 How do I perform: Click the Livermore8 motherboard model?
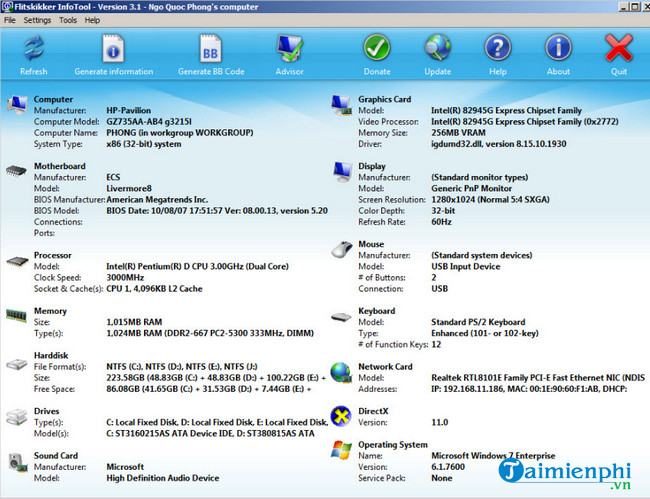(x=129, y=189)
